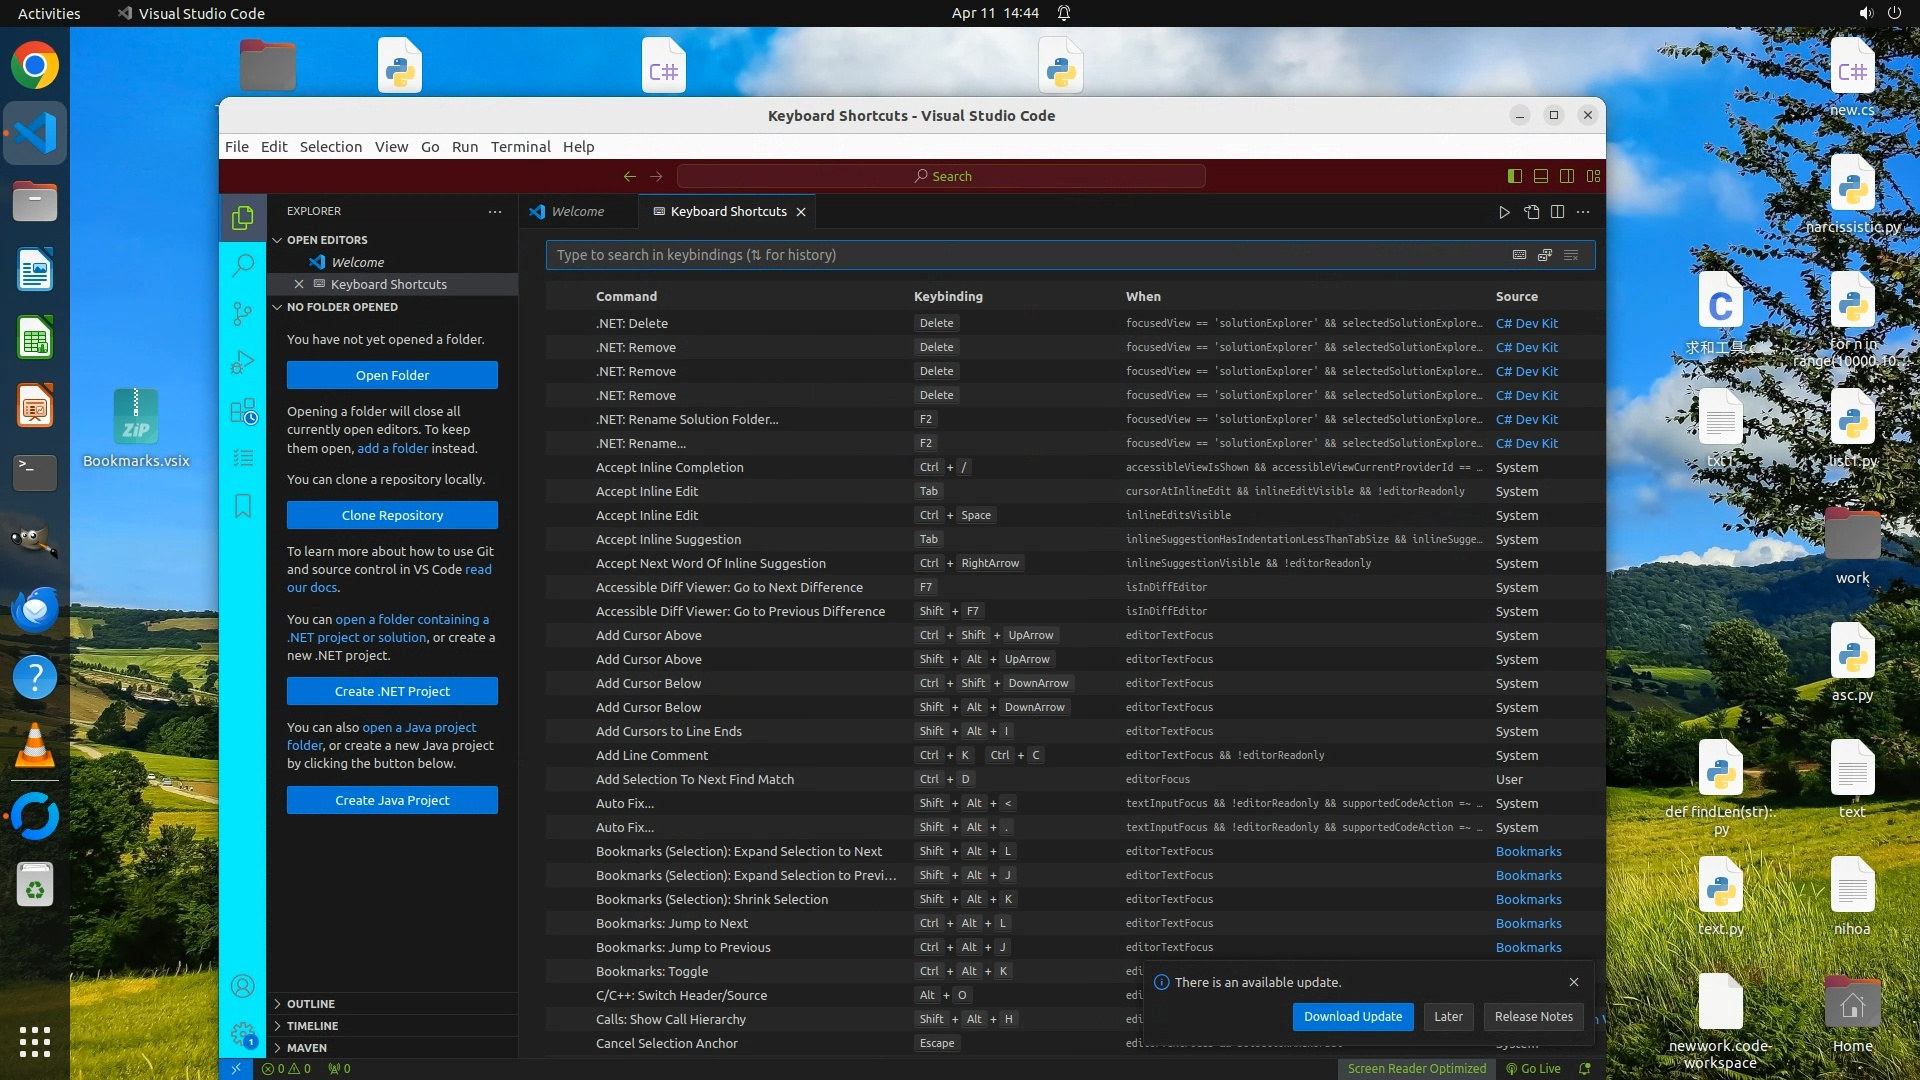The width and height of the screenshot is (1920, 1080).
Task: Click the Download Update button
Action: 1352,1017
